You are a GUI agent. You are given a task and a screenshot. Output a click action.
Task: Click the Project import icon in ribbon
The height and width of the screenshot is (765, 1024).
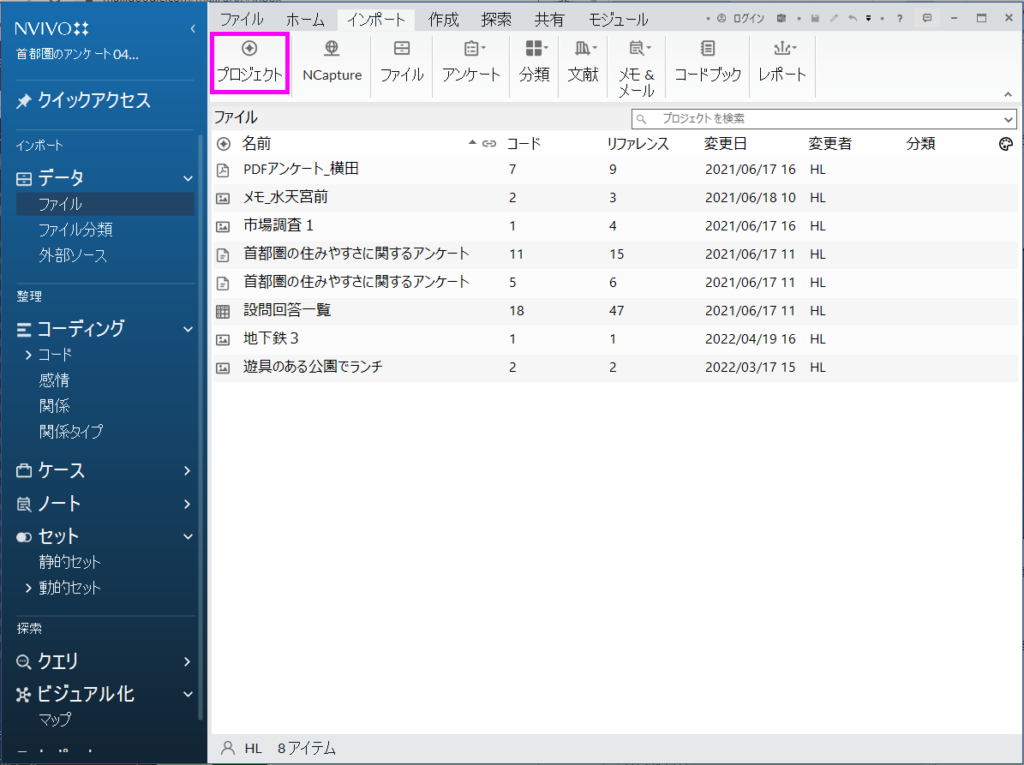pos(249,49)
